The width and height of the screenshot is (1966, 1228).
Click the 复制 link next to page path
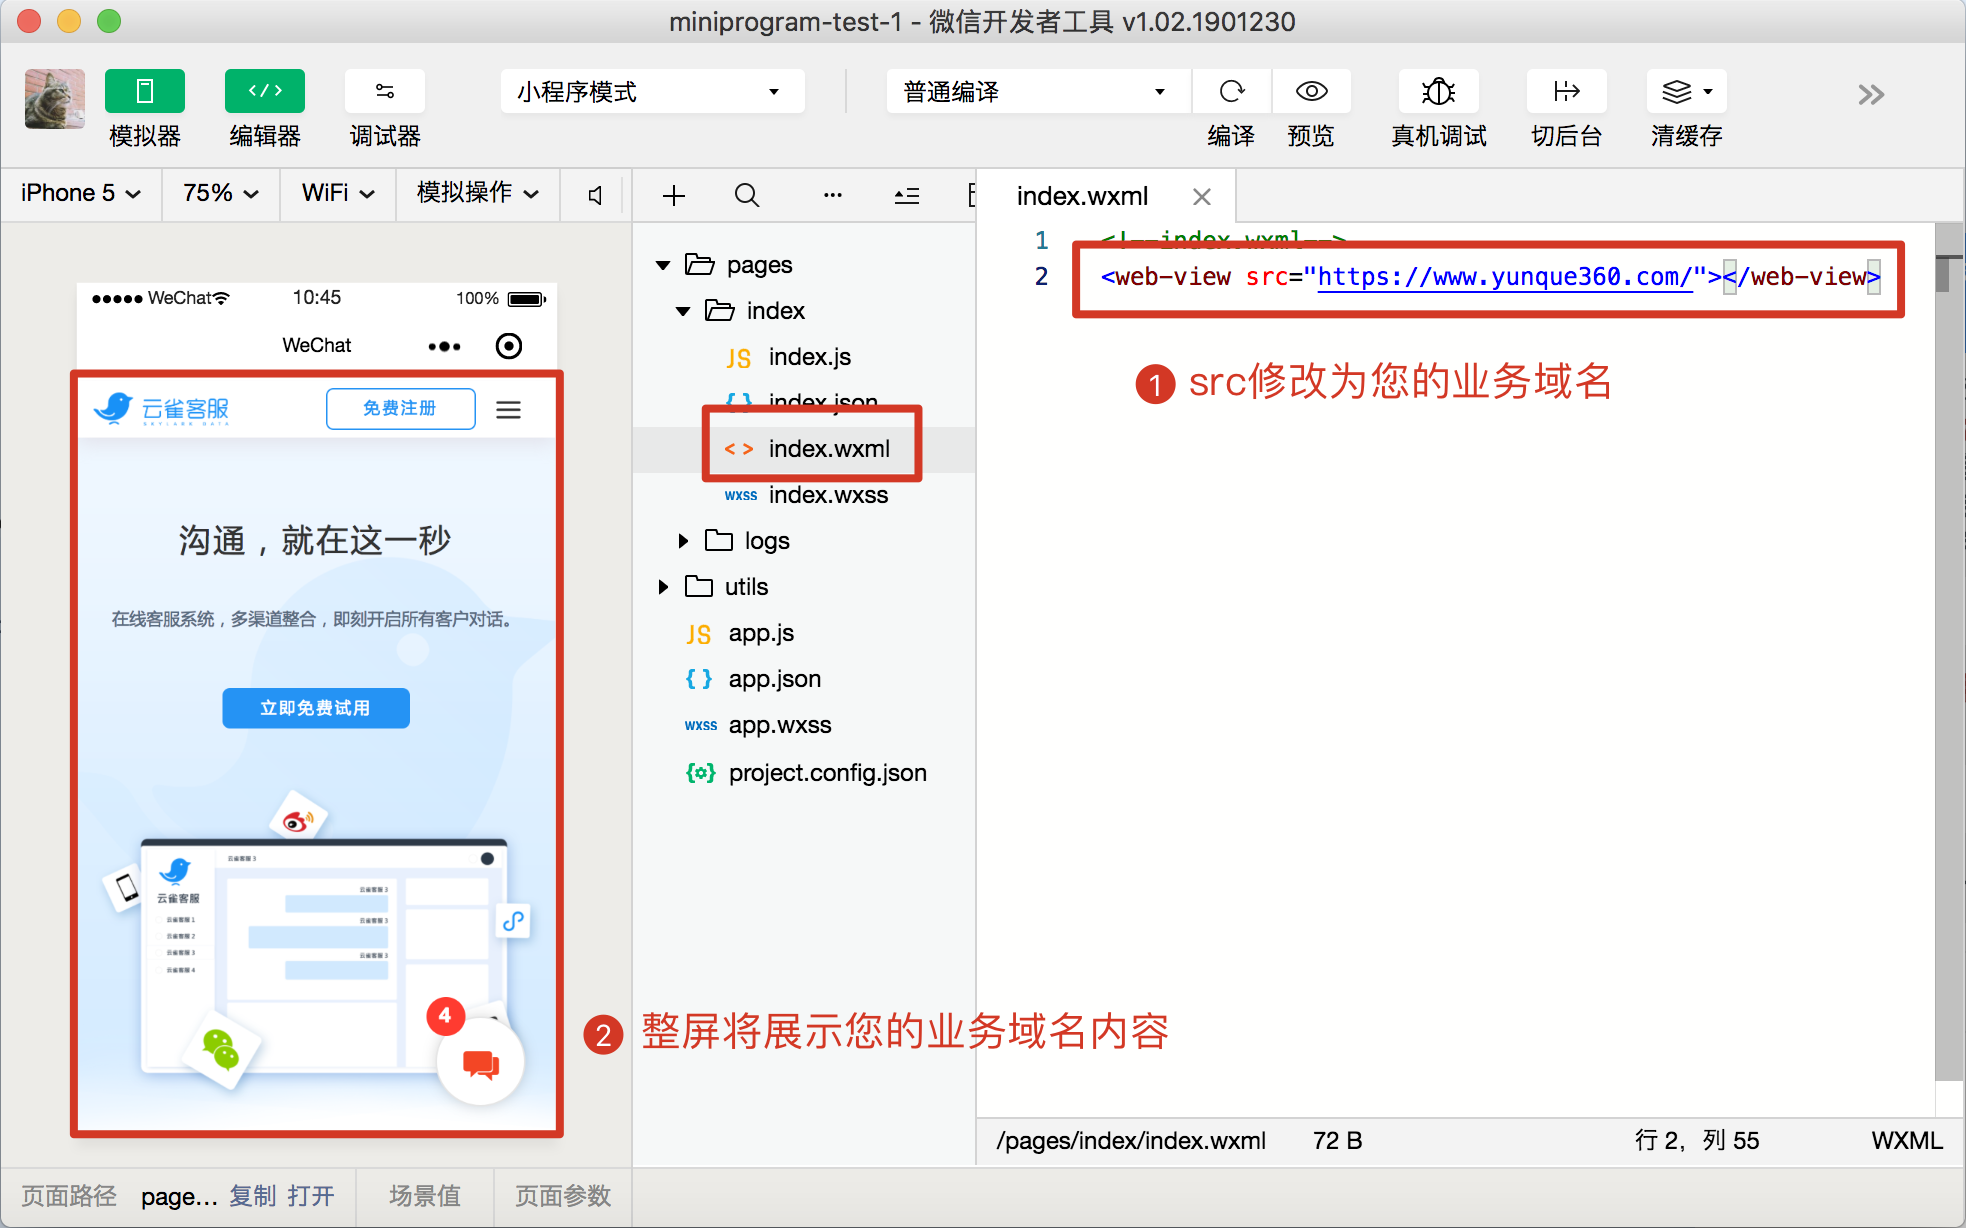coord(253,1196)
